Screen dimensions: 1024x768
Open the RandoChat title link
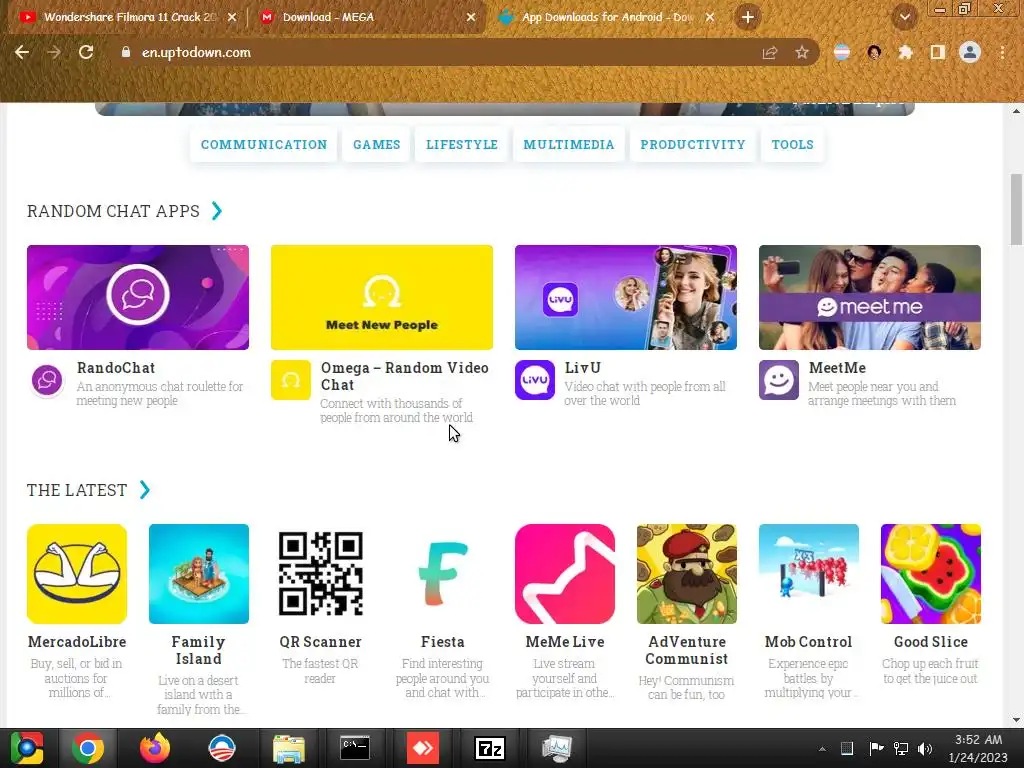pyautogui.click(x=116, y=368)
